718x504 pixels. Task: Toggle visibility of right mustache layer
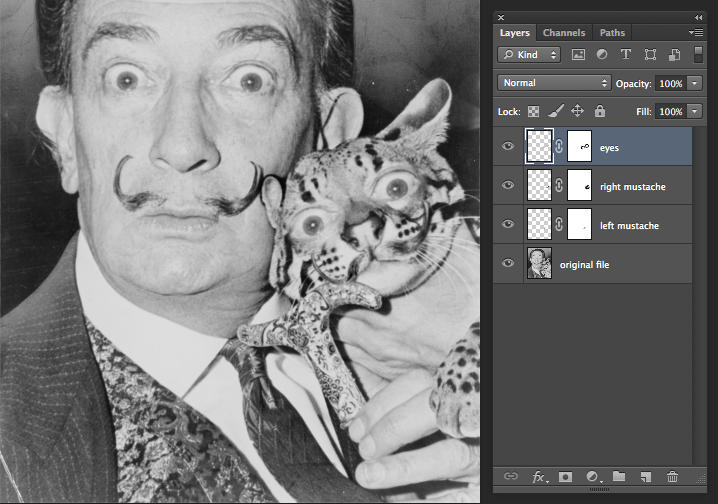(x=508, y=186)
